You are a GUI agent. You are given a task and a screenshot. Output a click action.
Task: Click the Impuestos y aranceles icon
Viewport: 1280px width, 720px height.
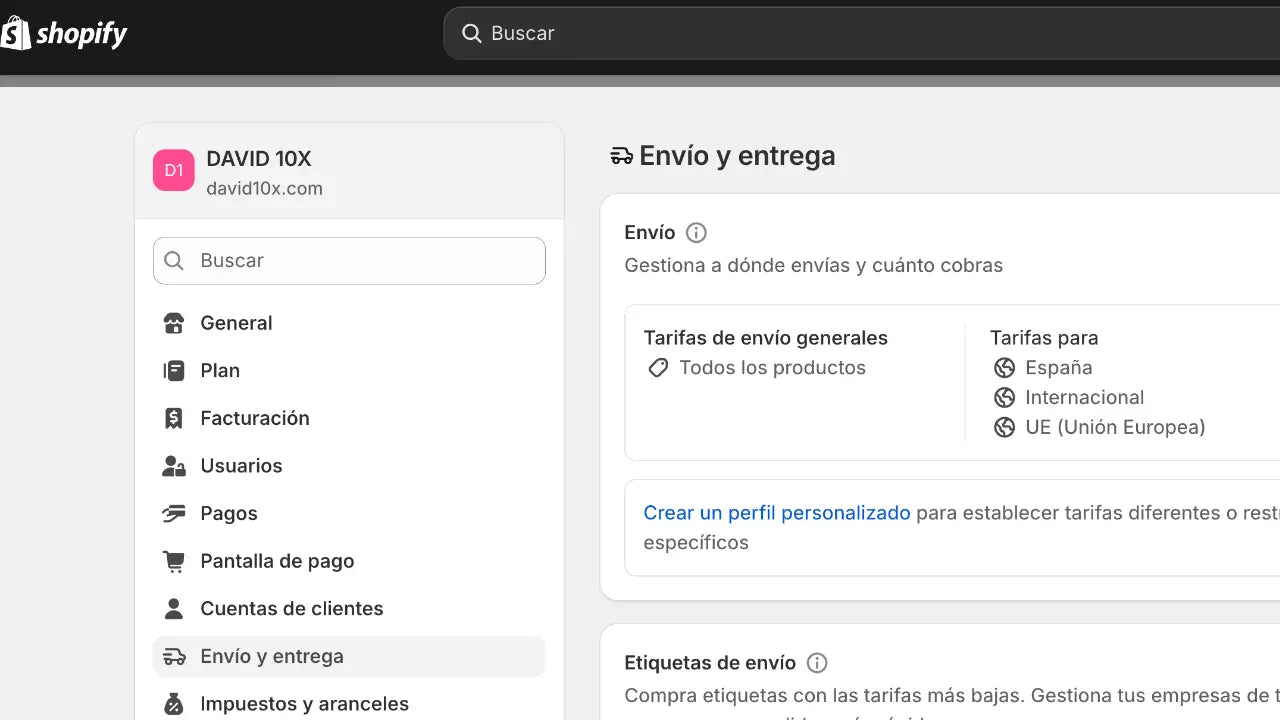[x=173, y=703]
